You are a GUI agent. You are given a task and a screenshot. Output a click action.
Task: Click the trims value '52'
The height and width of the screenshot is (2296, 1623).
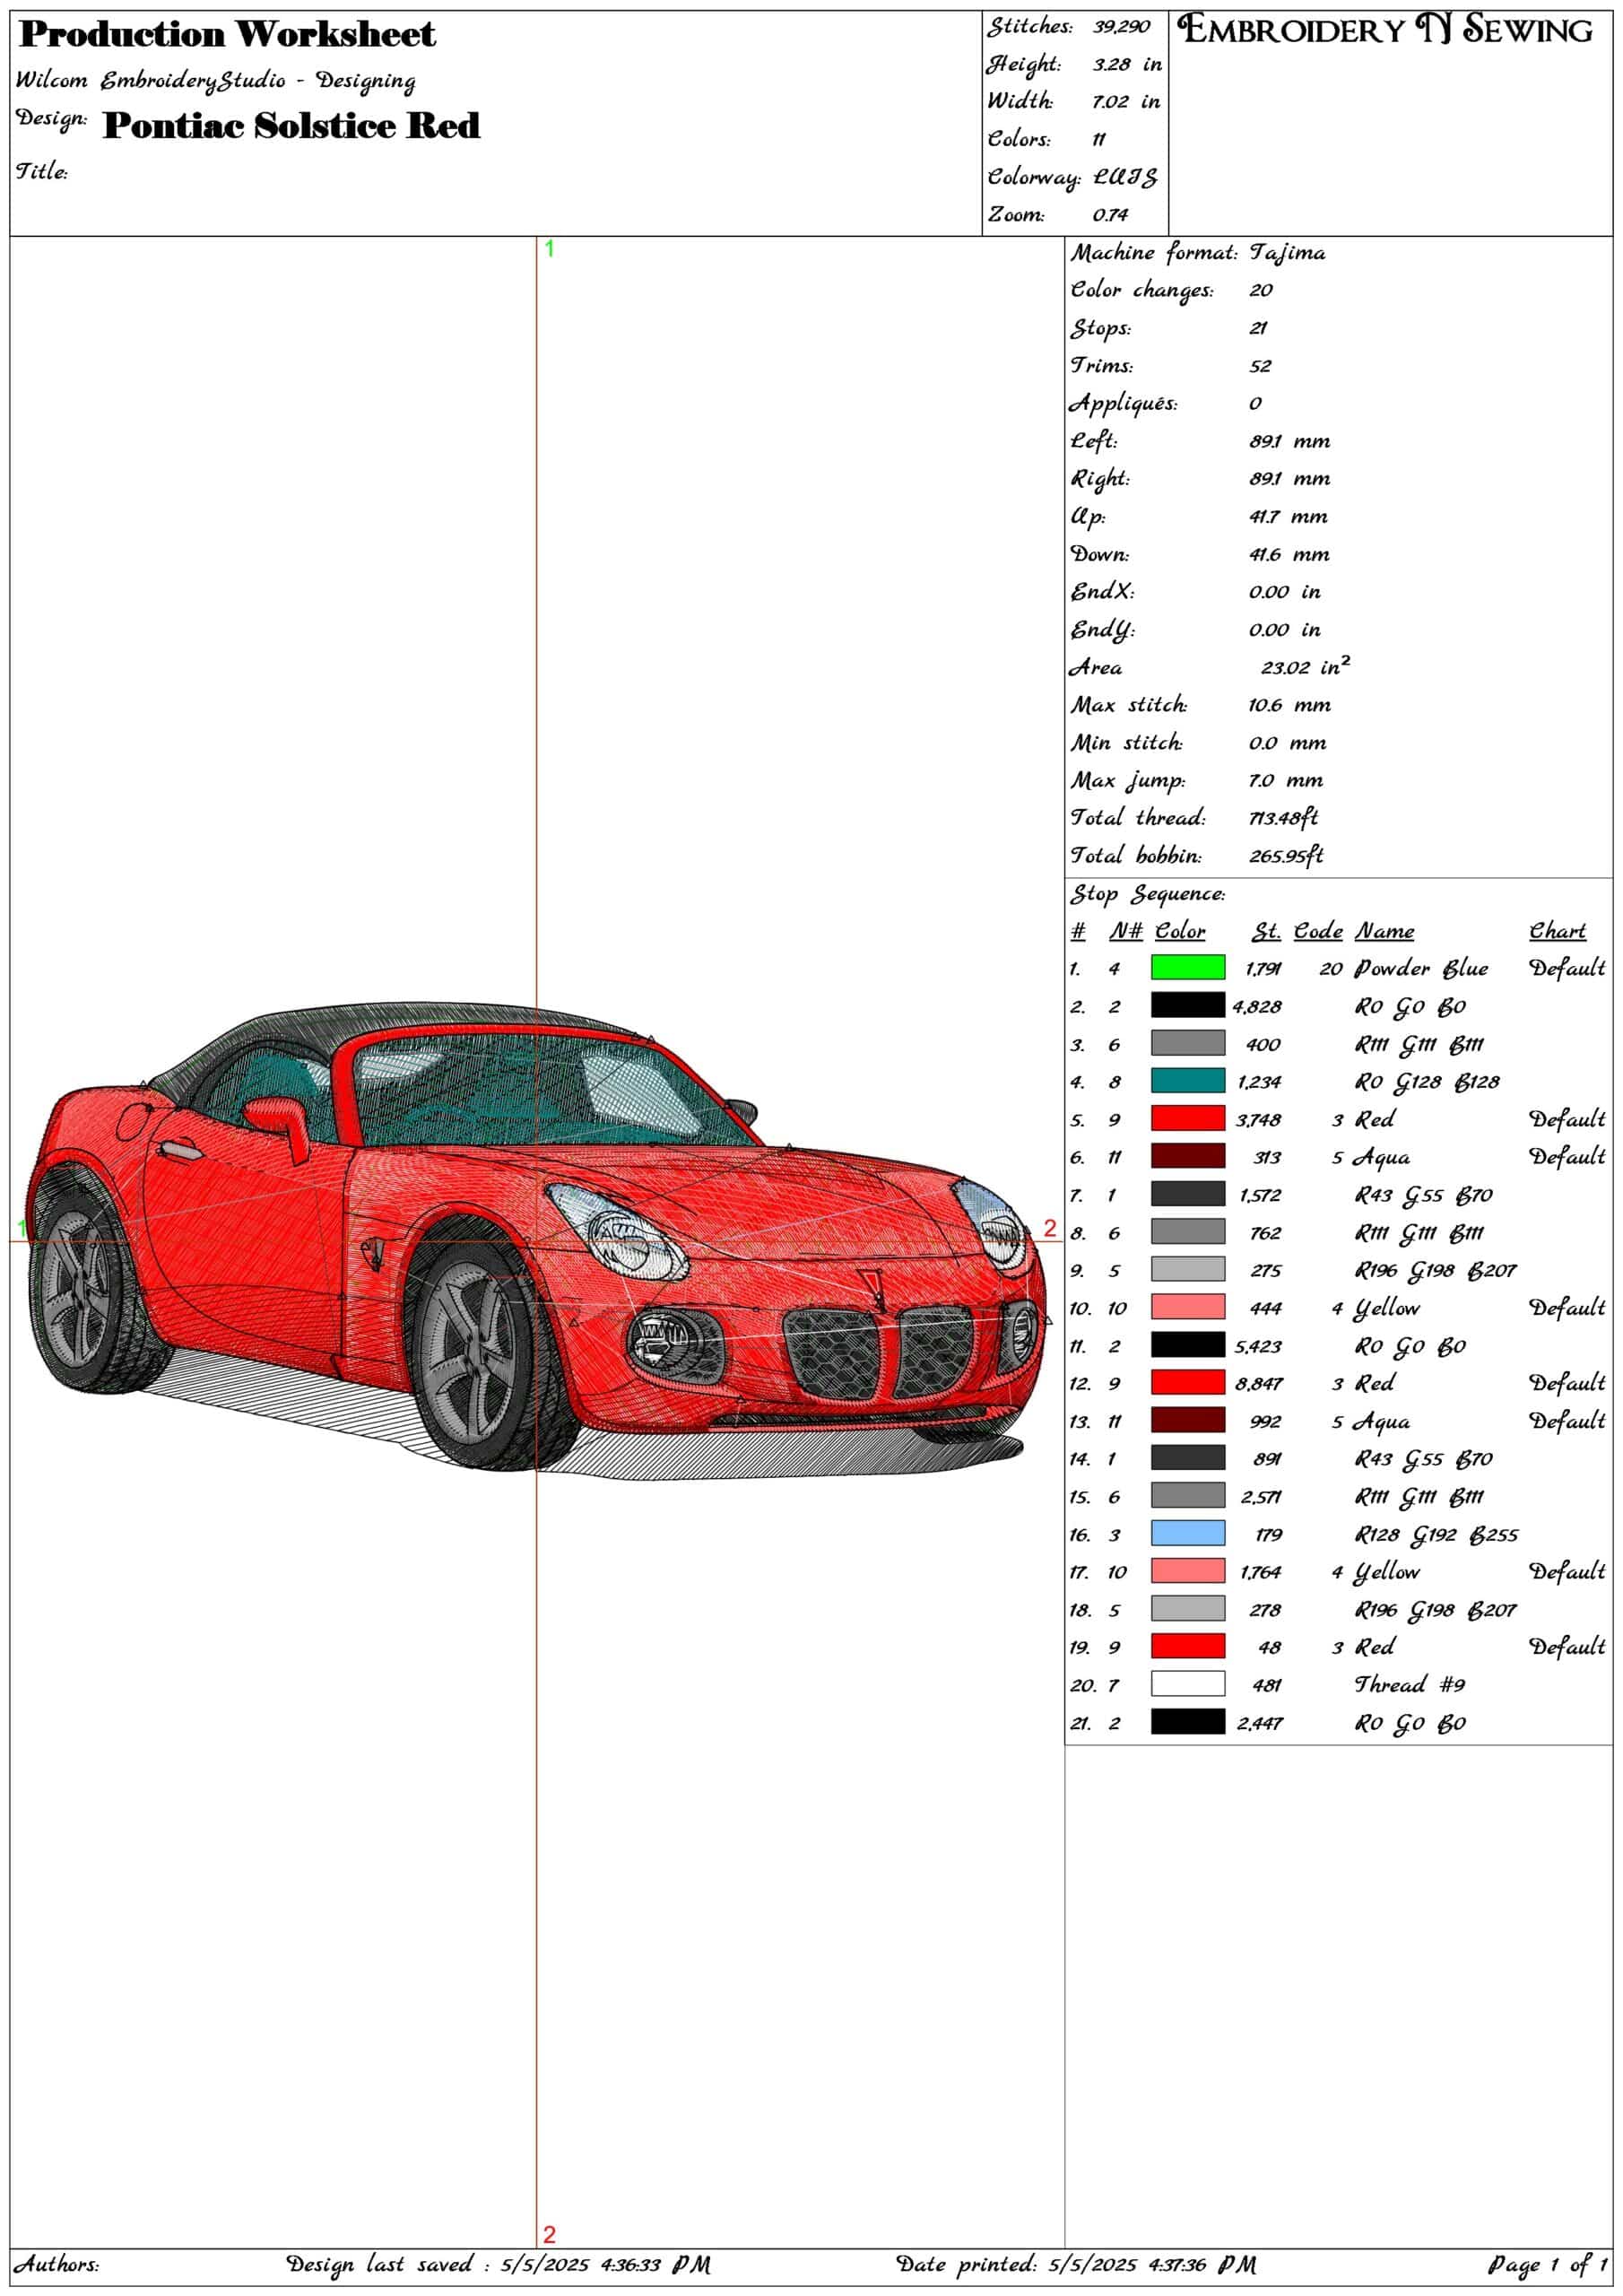1259,366
